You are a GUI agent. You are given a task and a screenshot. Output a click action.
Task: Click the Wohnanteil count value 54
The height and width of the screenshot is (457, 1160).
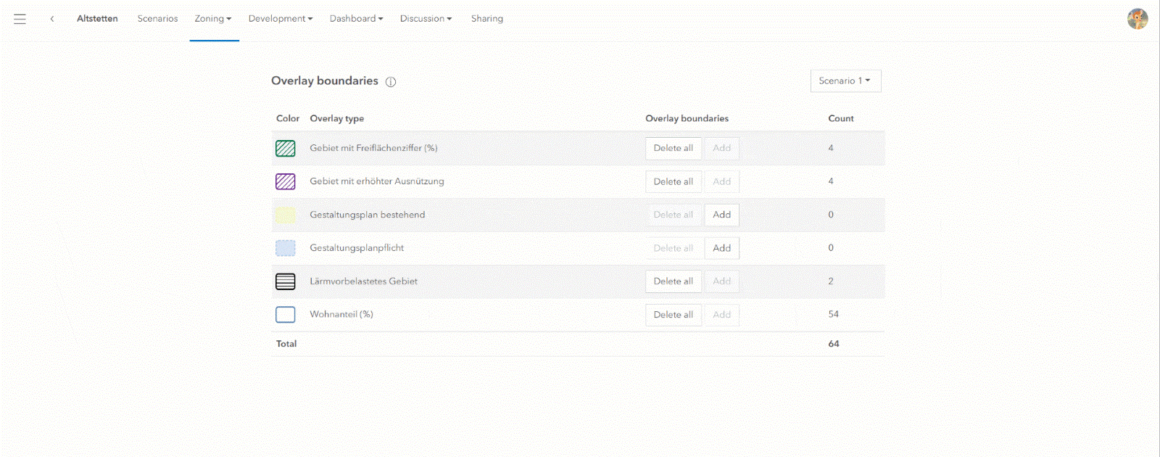coord(834,314)
